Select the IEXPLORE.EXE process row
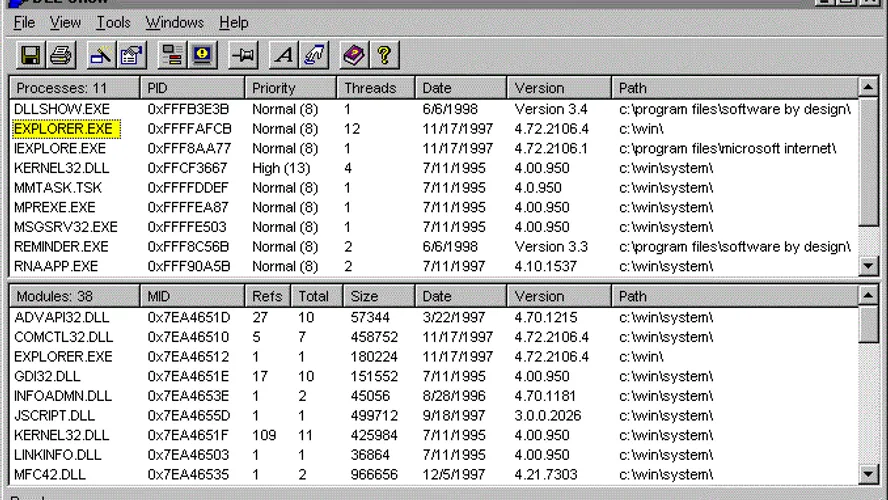Viewport: 888px width, 500px height. coord(60,148)
